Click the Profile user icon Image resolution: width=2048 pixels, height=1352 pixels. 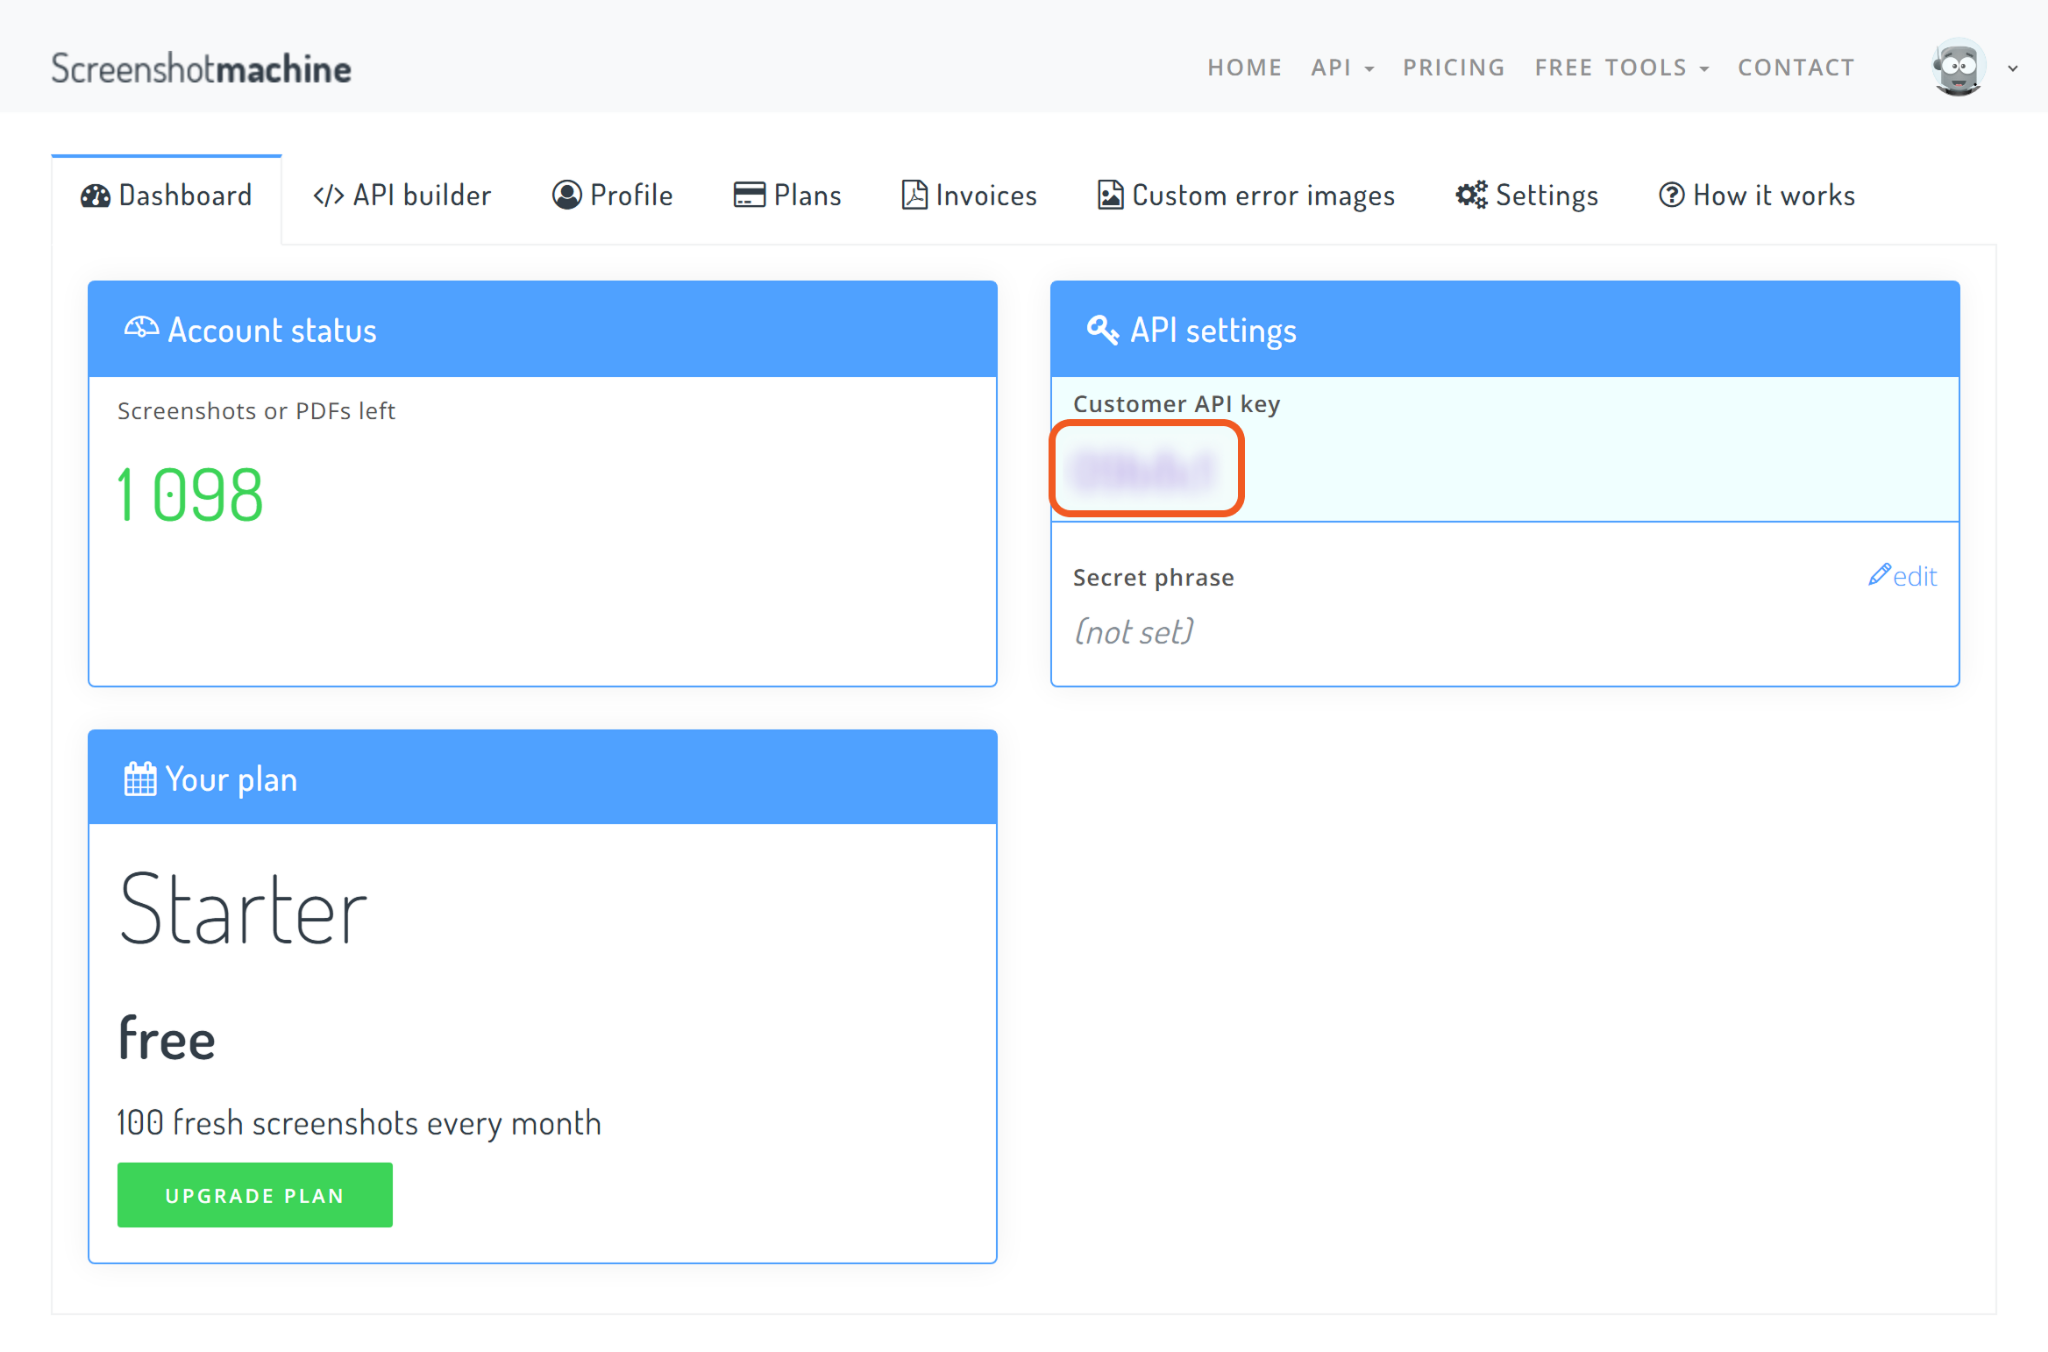point(566,196)
